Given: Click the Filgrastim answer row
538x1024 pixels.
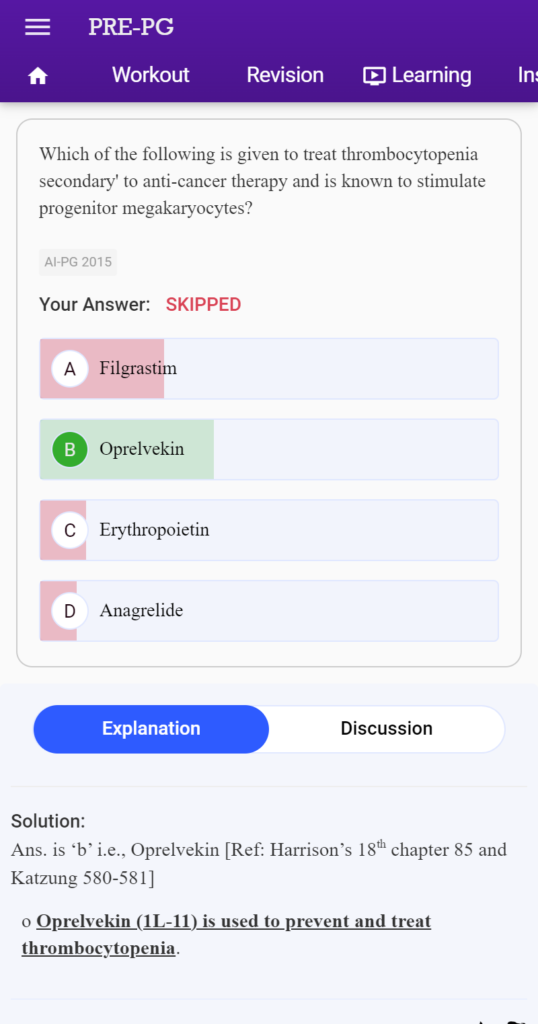Looking at the screenshot, I should tap(269, 369).
